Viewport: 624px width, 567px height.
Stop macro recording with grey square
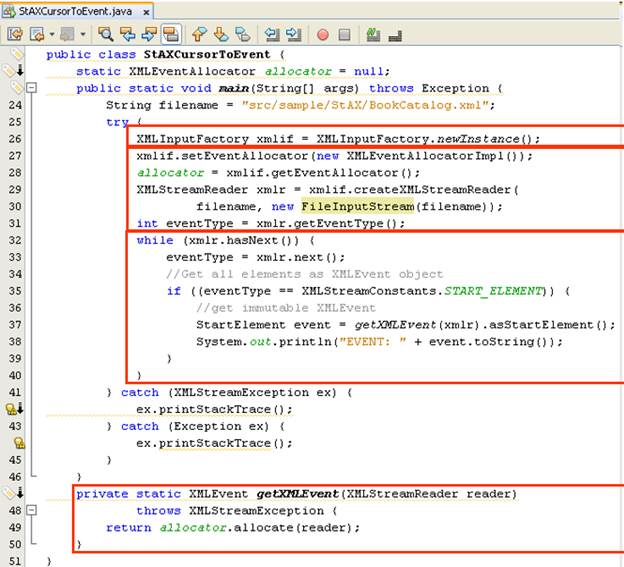[x=345, y=35]
